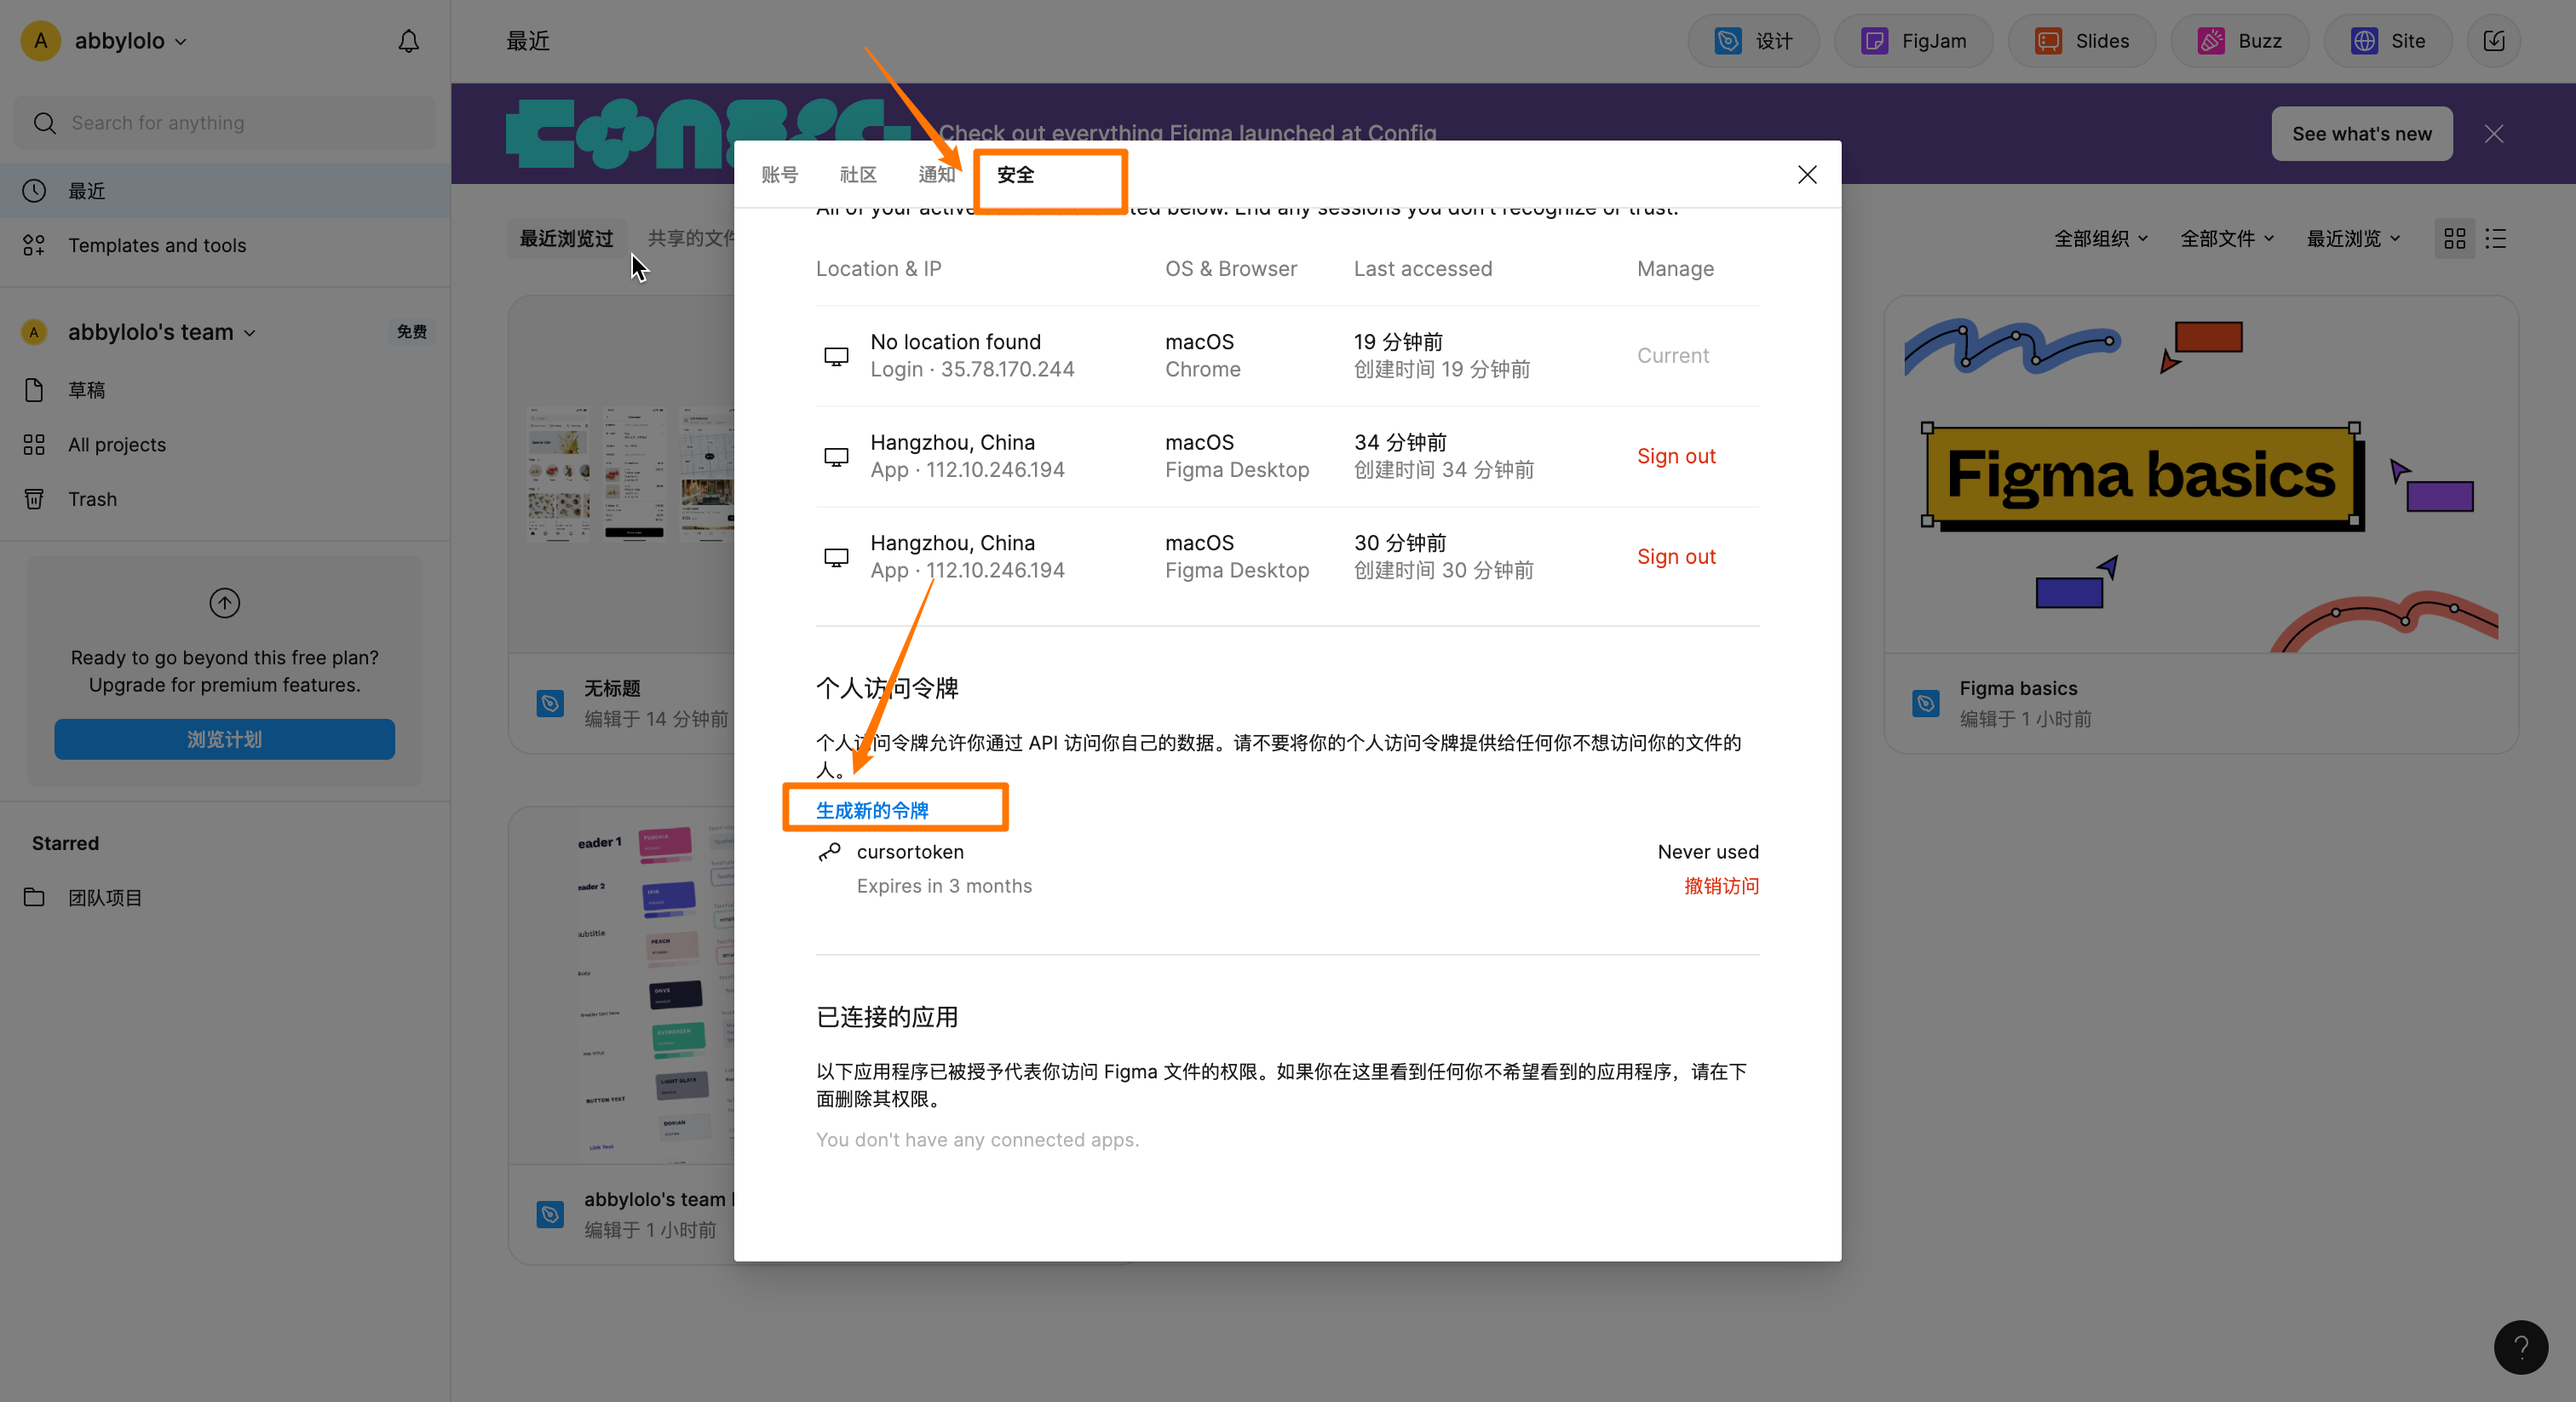Open abbylolo account dropdown menu
This screenshot has height=1402, width=2576.
(130, 41)
